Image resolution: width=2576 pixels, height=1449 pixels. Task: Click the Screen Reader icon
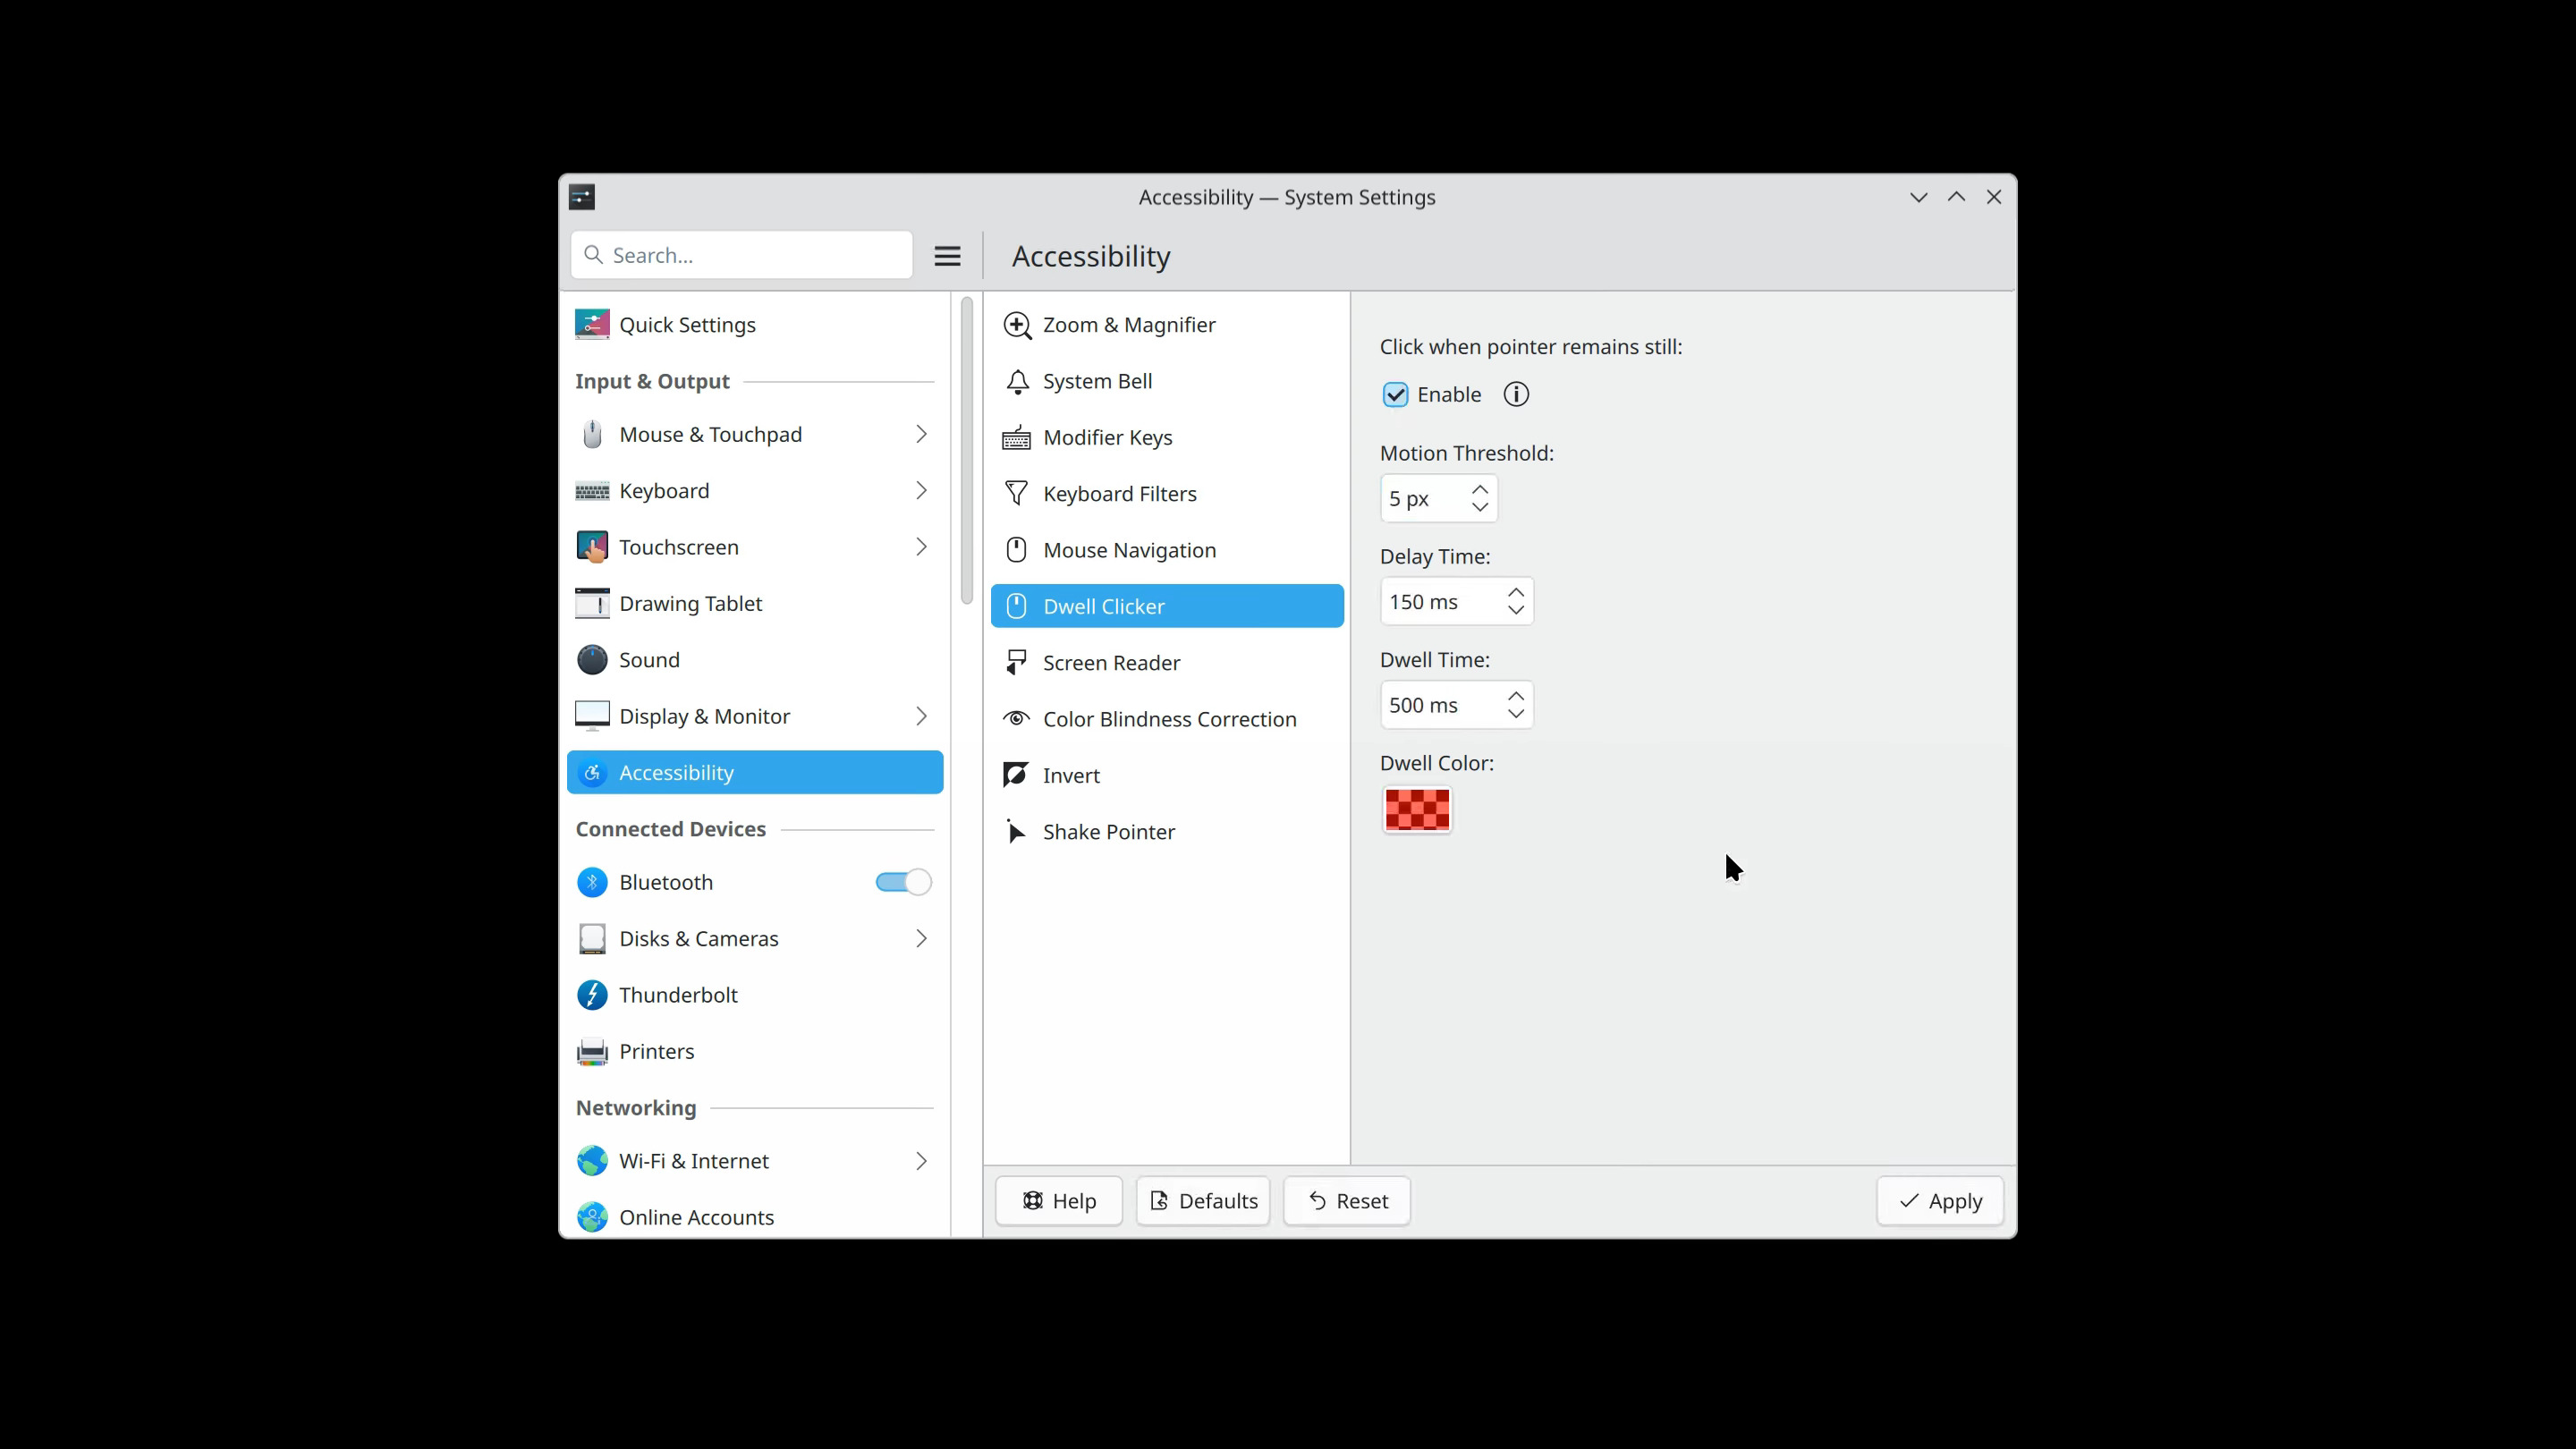click(1016, 662)
